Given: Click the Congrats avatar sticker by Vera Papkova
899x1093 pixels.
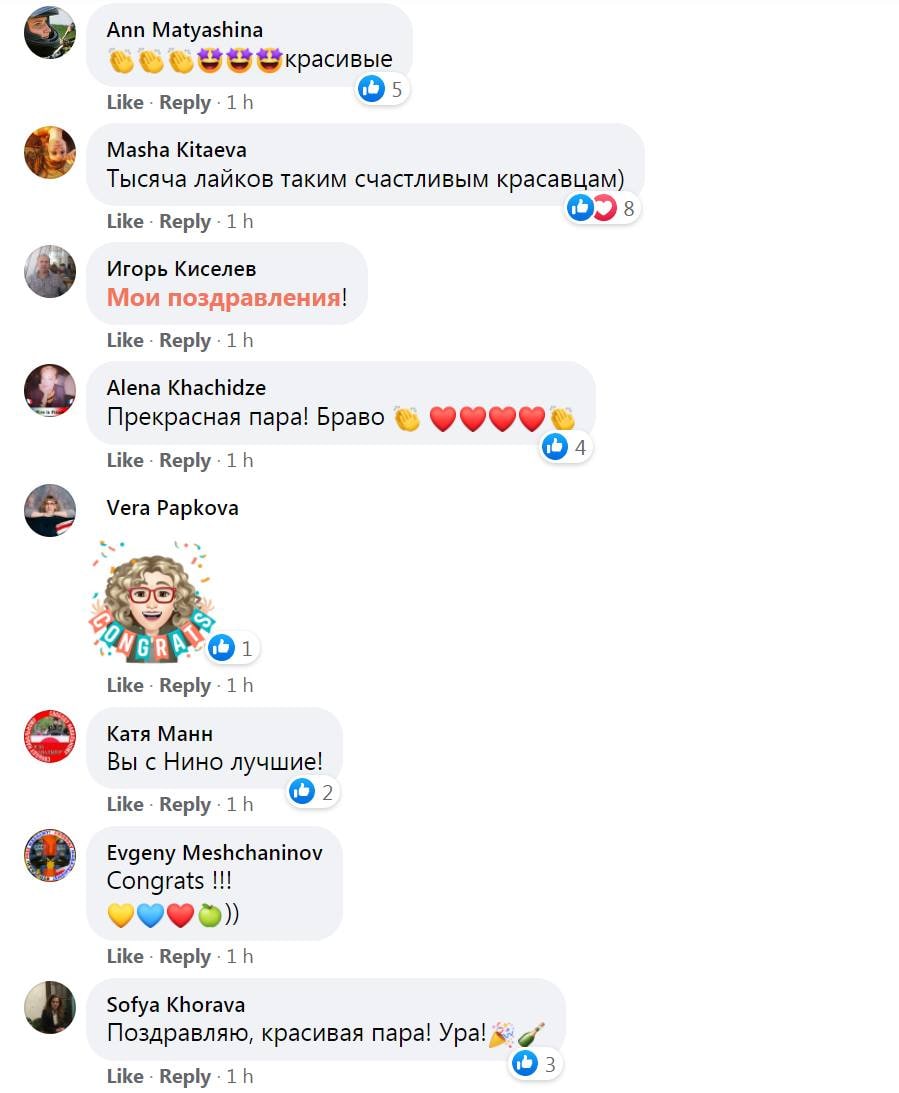Looking at the screenshot, I should click(x=152, y=601).
